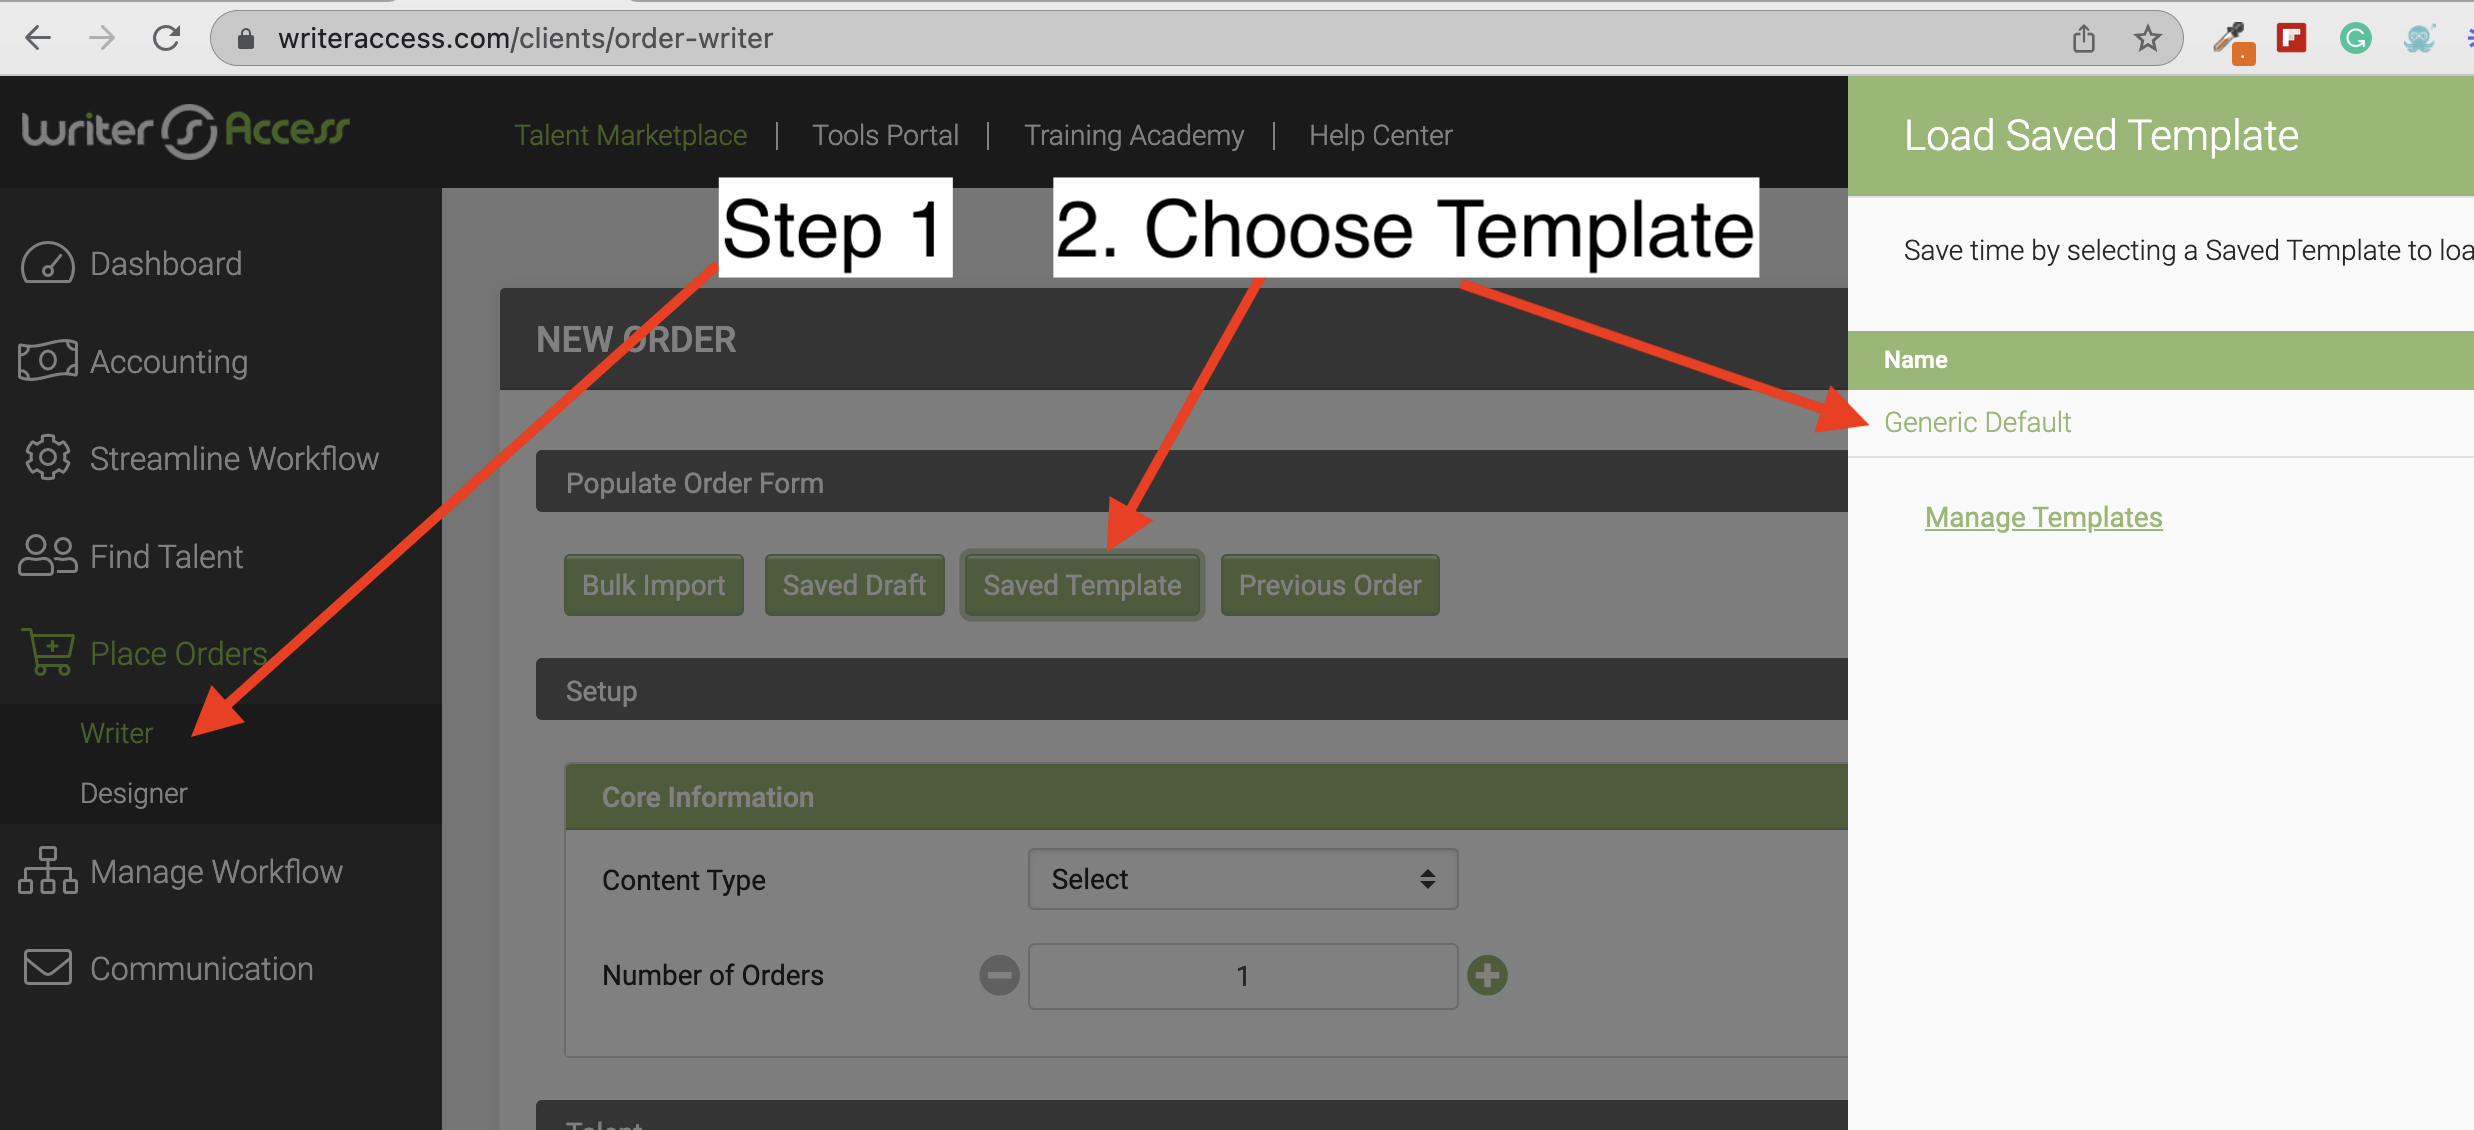The height and width of the screenshot is (1130, 2474).
Task: Reload the page with the refresh icon
Action: click(166, 38)
